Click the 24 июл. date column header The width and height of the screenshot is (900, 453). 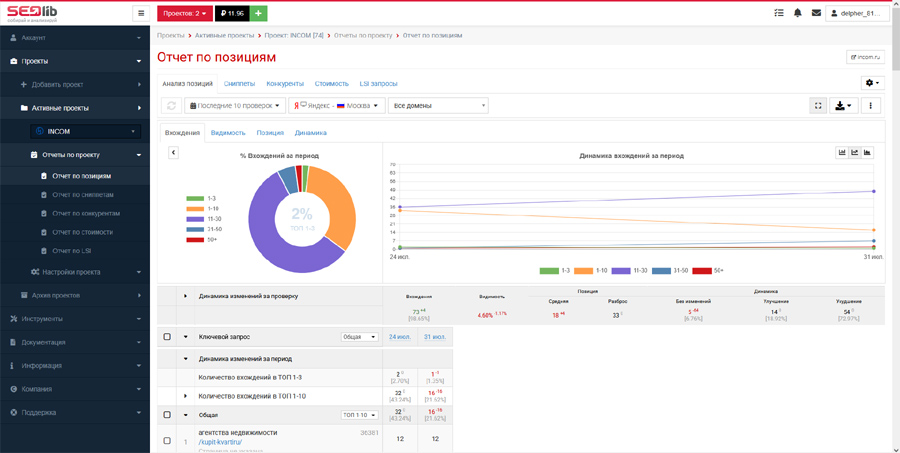click(x=400, y=337)
